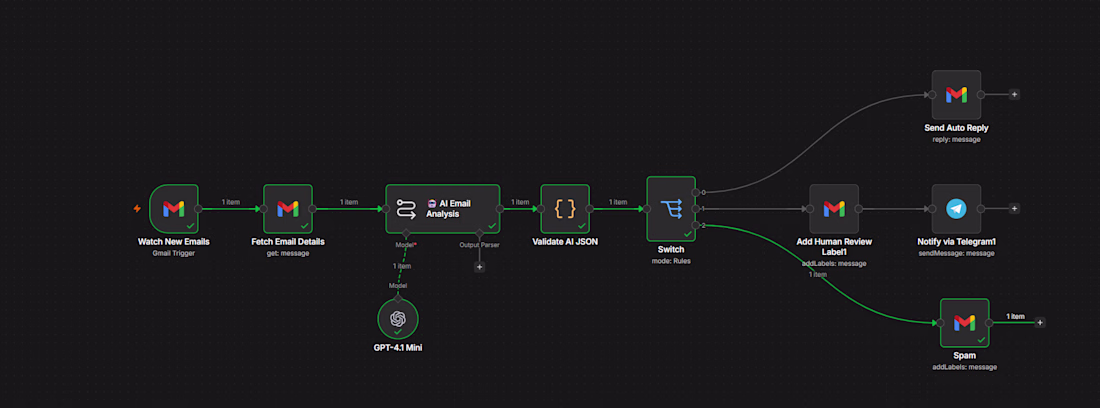
Task: Click the 'reply: message' subtitle text
Action: pyautogui.click(x=956, y=140)
